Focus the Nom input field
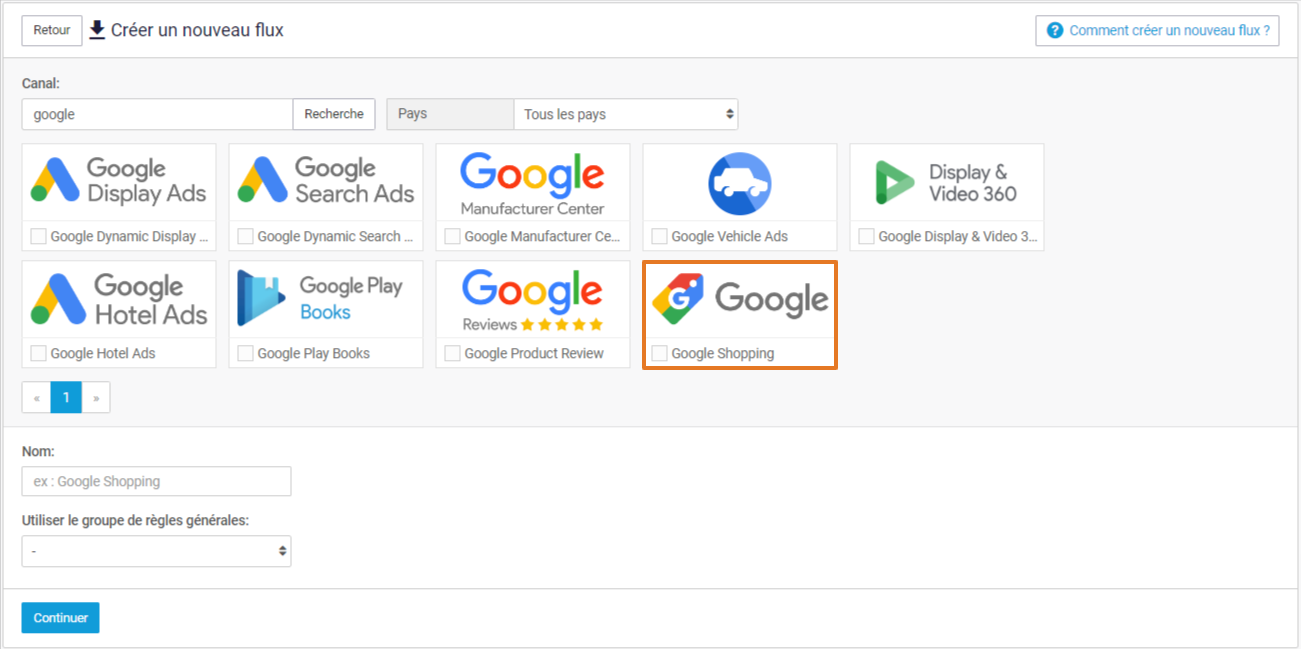This screenshot has height=649, width=1301. tap(156, 481)
